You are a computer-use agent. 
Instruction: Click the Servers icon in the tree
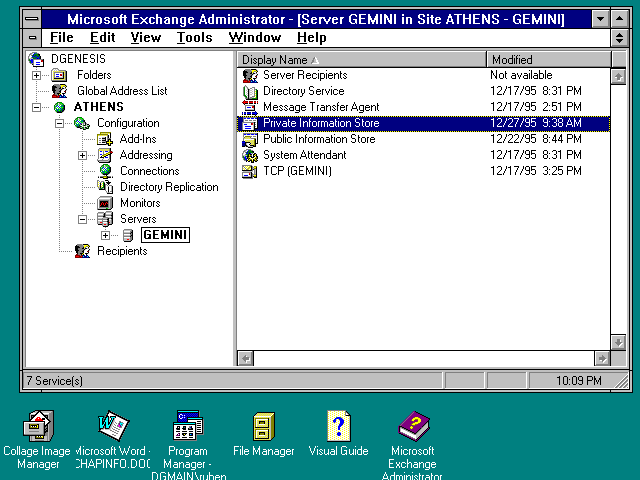click(x=105, y=219)
